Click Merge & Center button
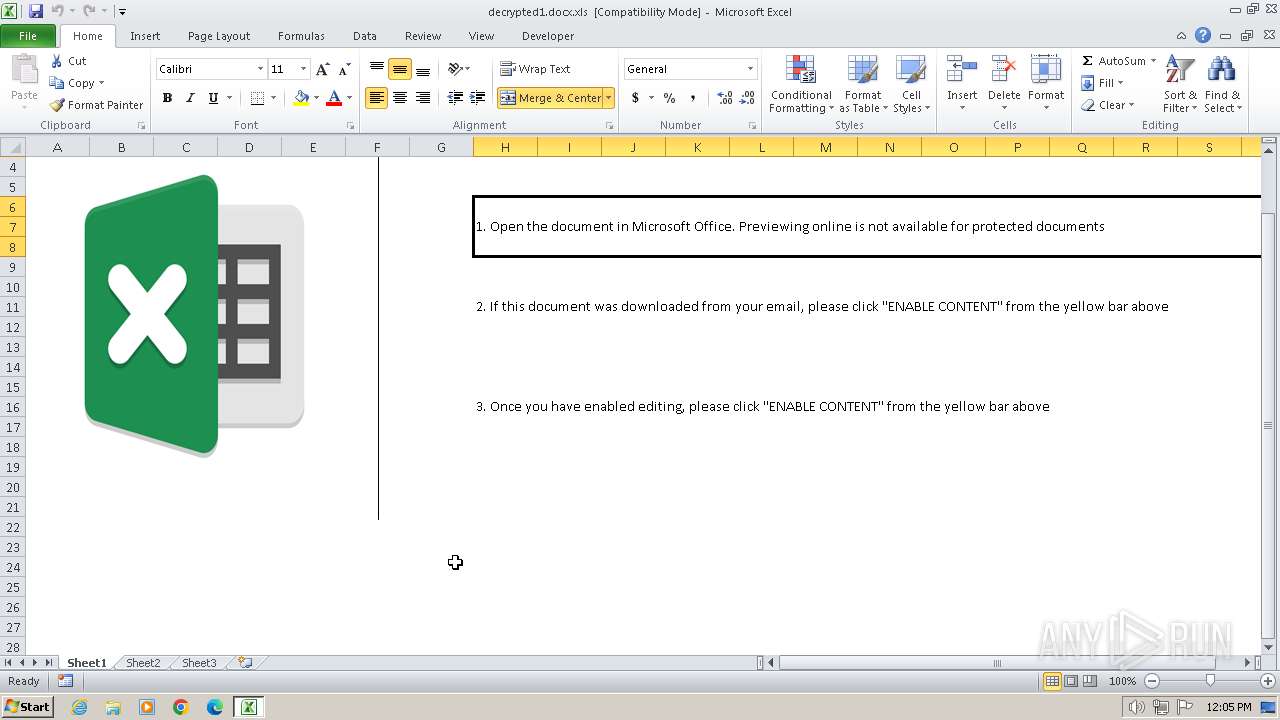 tap(550, 98)
